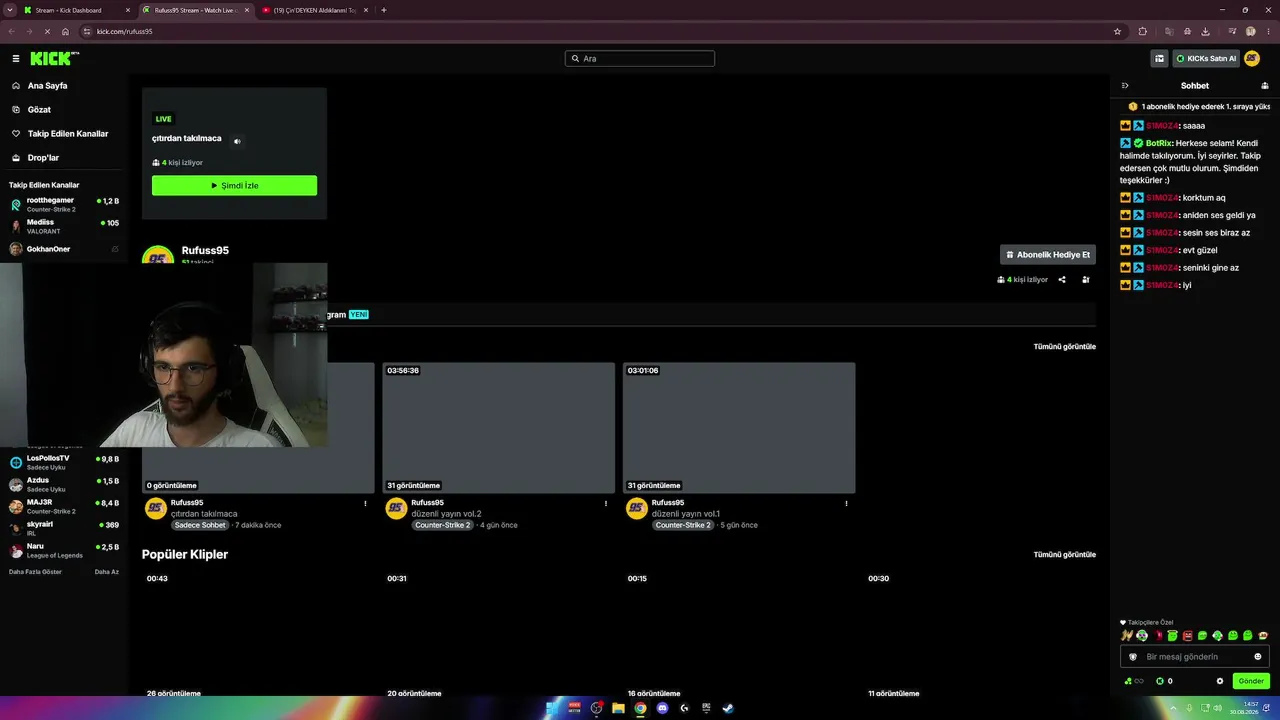This screenshot has width=1280, height=720.
Task: Open options for çıtırdan takılmaca video
Action: (x=365, y=503)
